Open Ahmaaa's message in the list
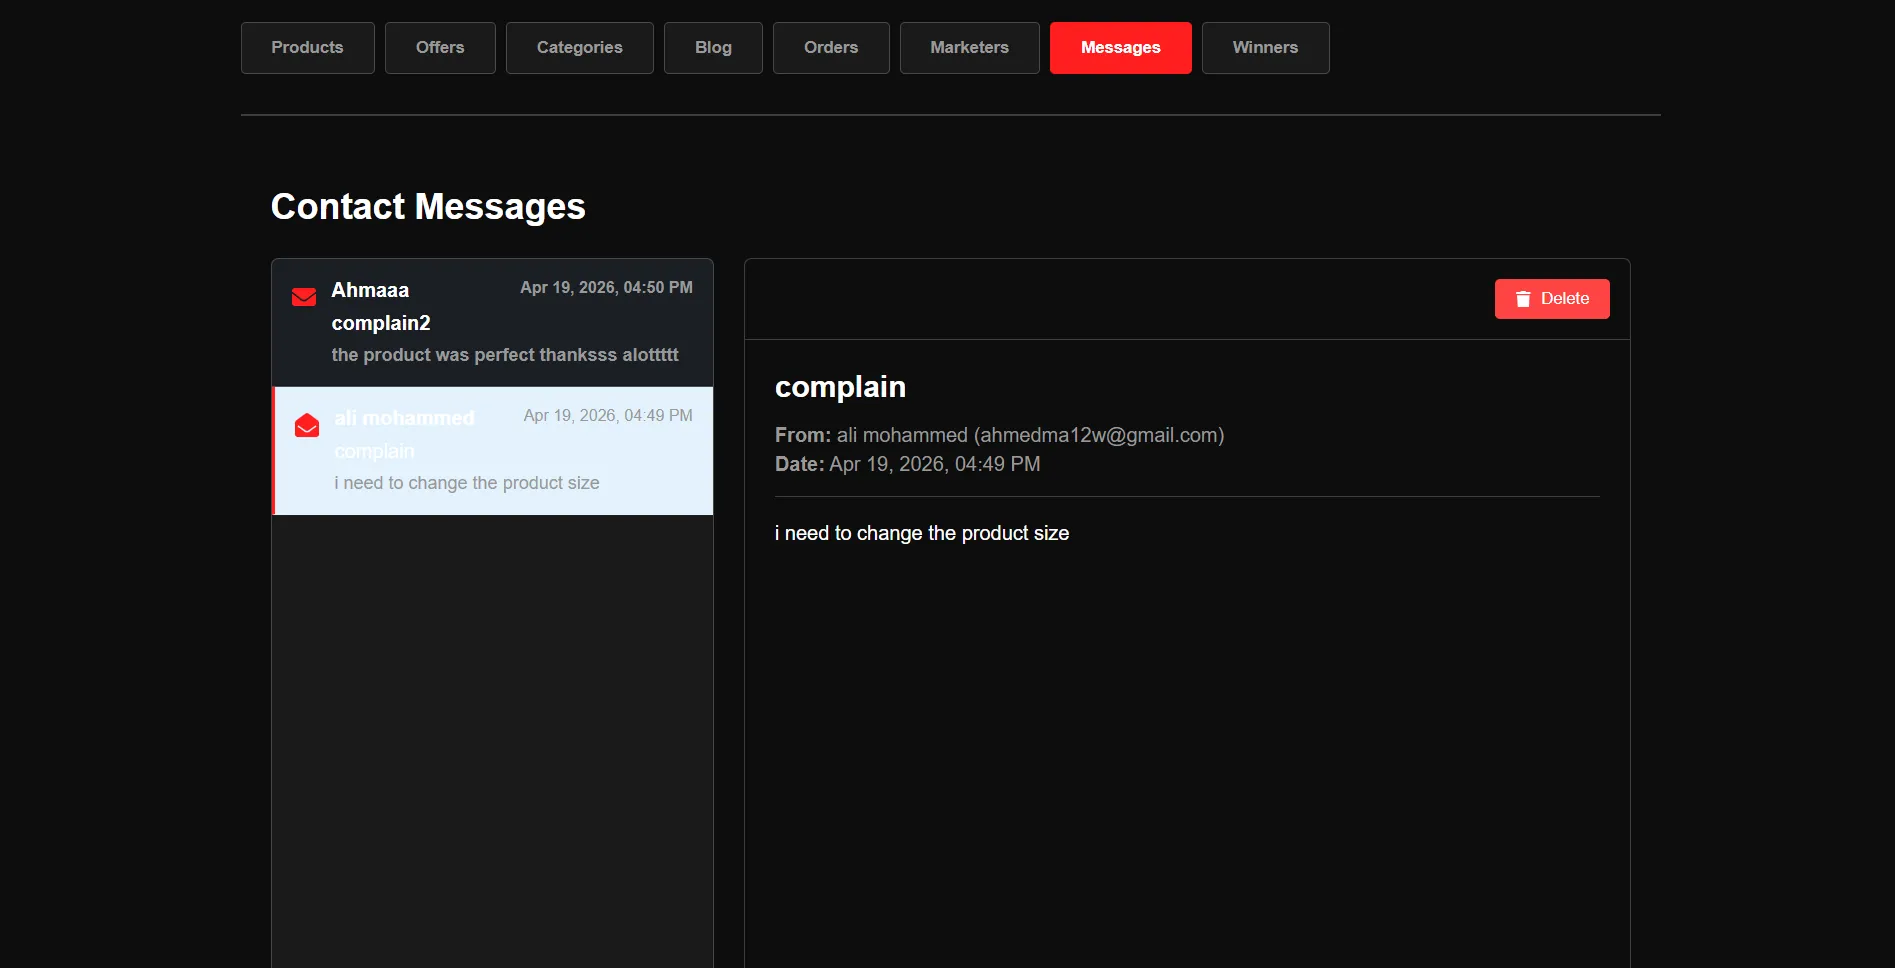Image resolution: width=1895 pixels, height=968 pixels. (x=493, y=323)
